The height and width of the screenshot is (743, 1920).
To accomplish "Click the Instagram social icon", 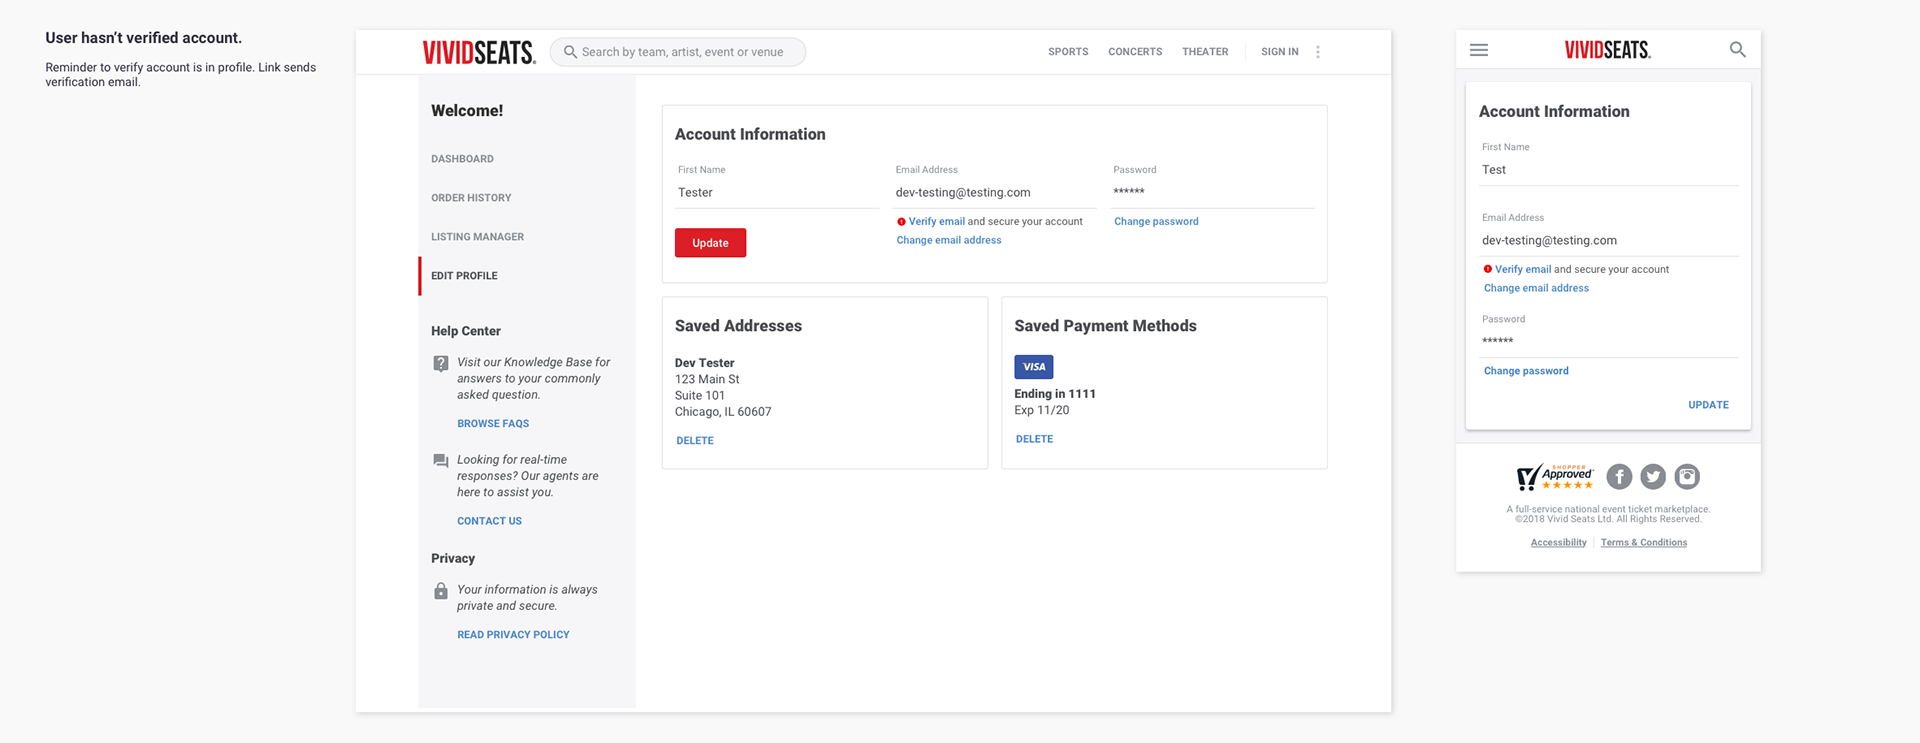I will [x=1687, y=477].
